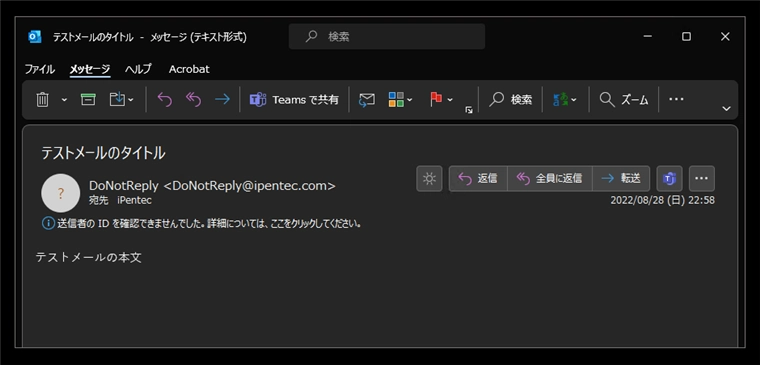Screen dimensions: 760x365
Task: Click the red Follow Up flag icon
Action: [x=436, y=99]
